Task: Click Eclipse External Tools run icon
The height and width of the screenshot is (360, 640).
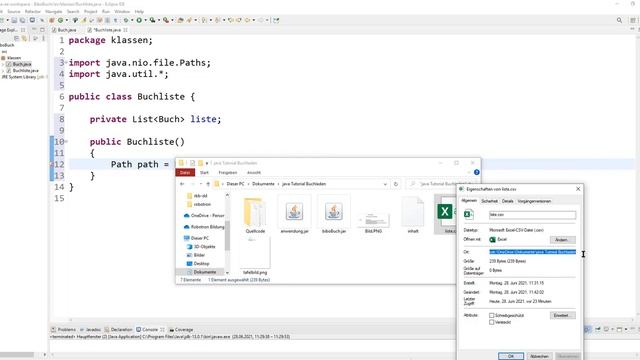Action: (x=166, y=20)
